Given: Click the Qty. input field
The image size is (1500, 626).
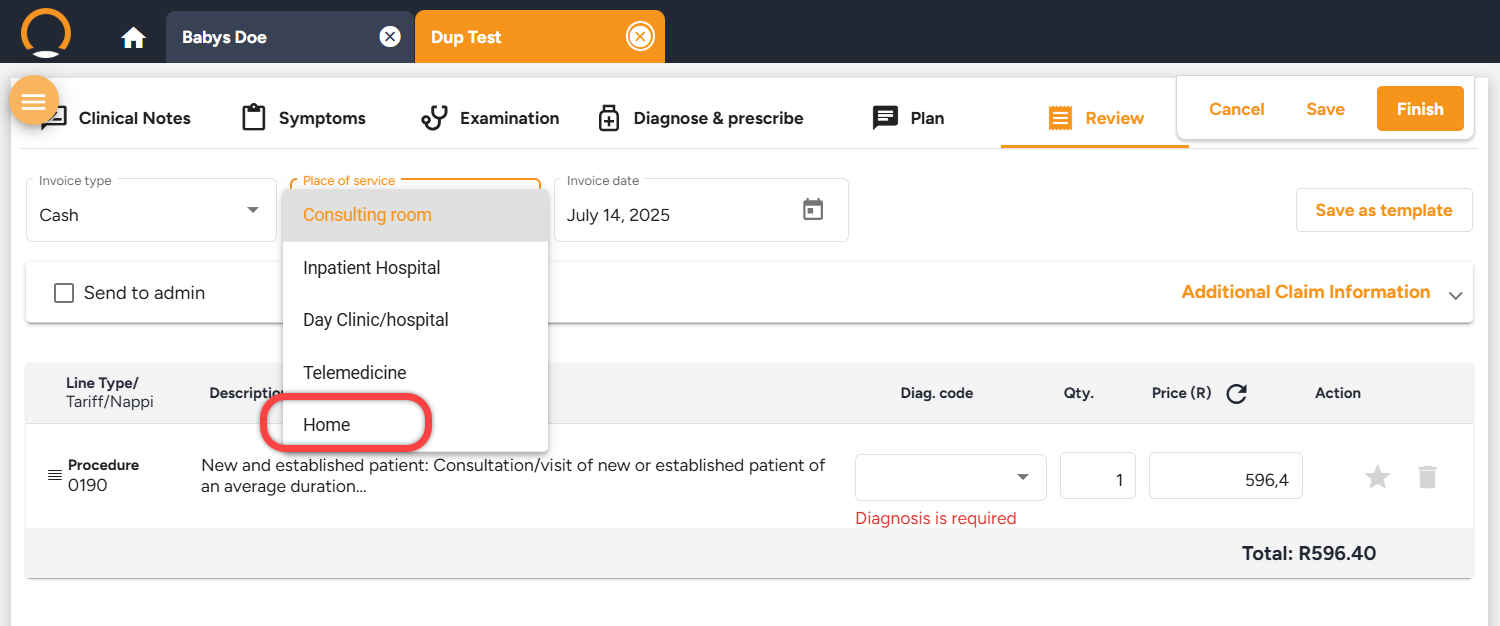Looking at the screenshot, I should pyautogui.click(x=1098, y=475).
